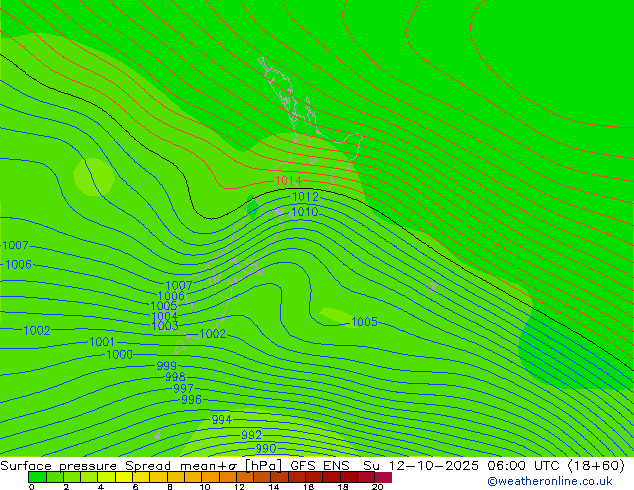
Task: Pick the dark red swatch above 20
Action: pos(383,477)
